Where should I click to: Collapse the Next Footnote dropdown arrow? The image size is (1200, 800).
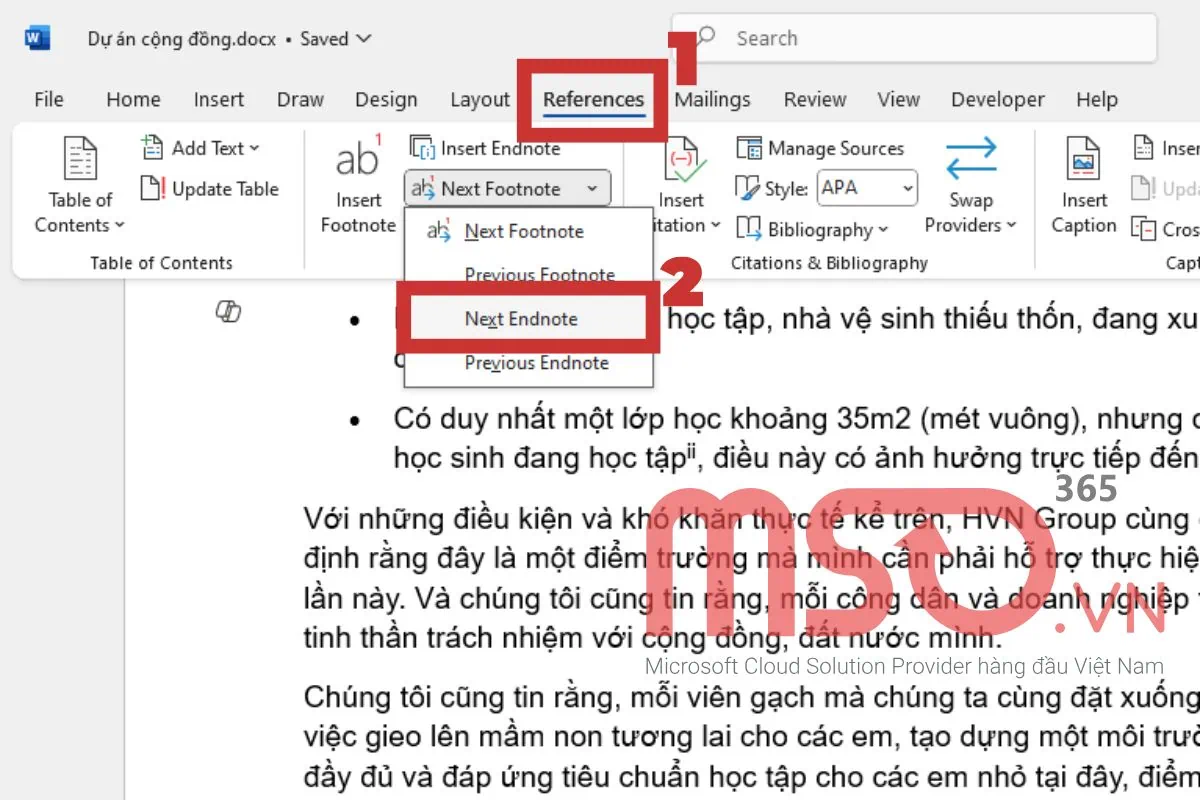(592, 189)
